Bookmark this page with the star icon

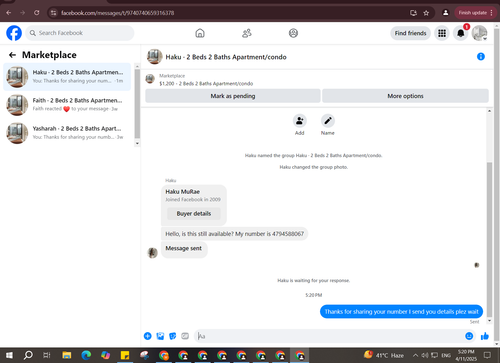(x=426, y=13)
